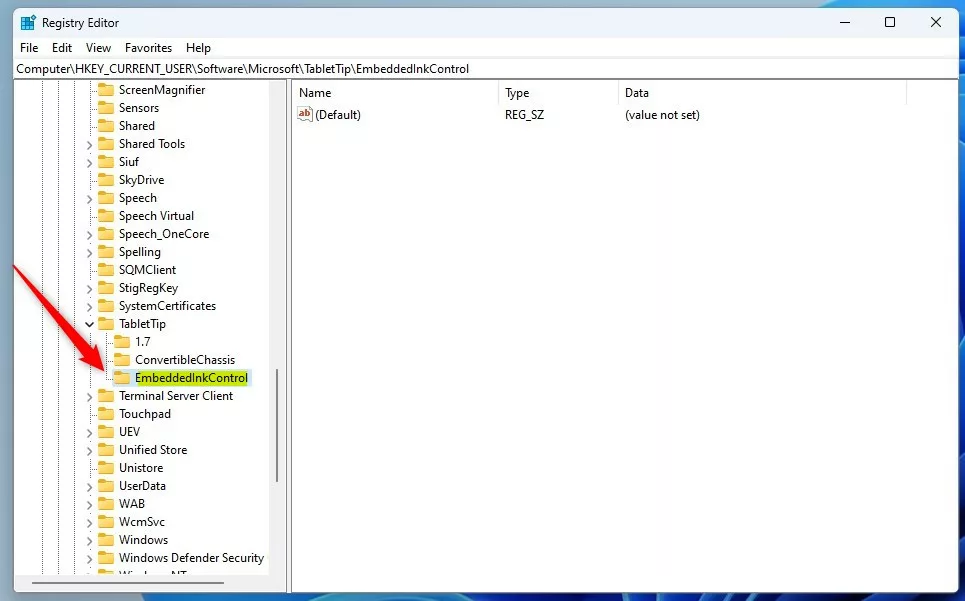Select the WcmSvc folder icon
The height and width of the screenshot is (601, 965).
[106, 522]
